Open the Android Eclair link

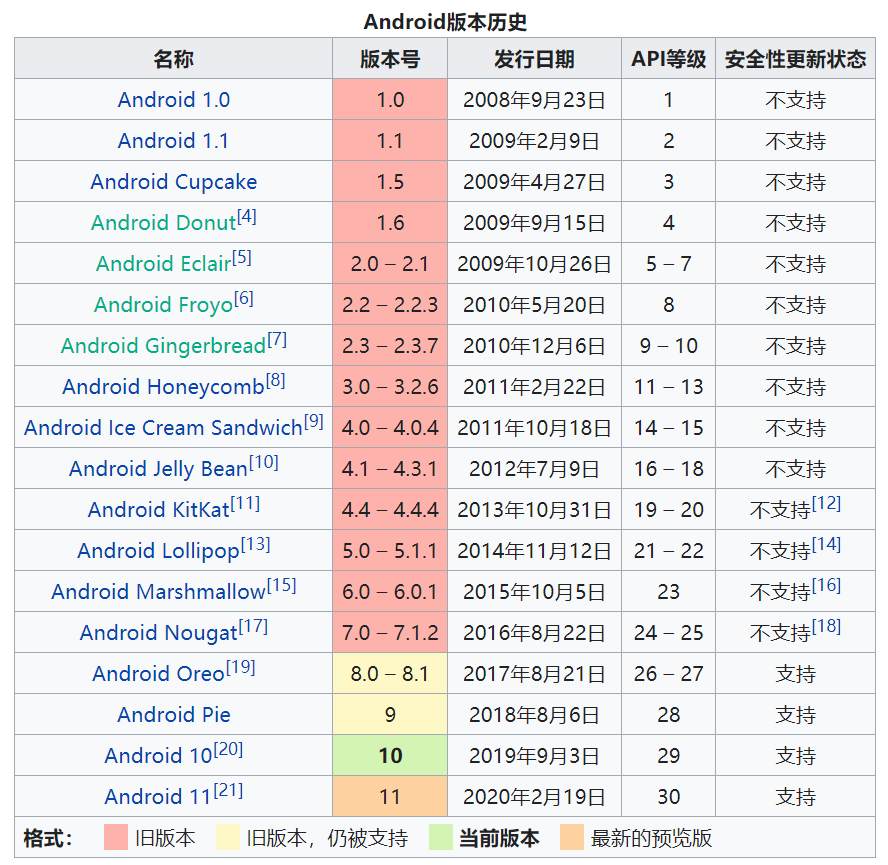tap(164, 263)
